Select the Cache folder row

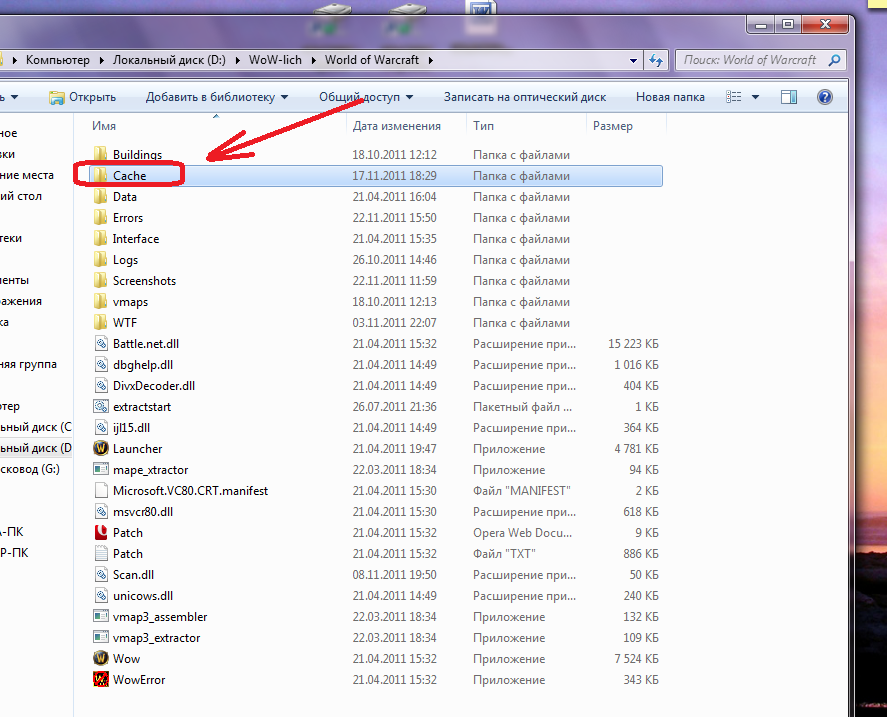click(375, 175)
